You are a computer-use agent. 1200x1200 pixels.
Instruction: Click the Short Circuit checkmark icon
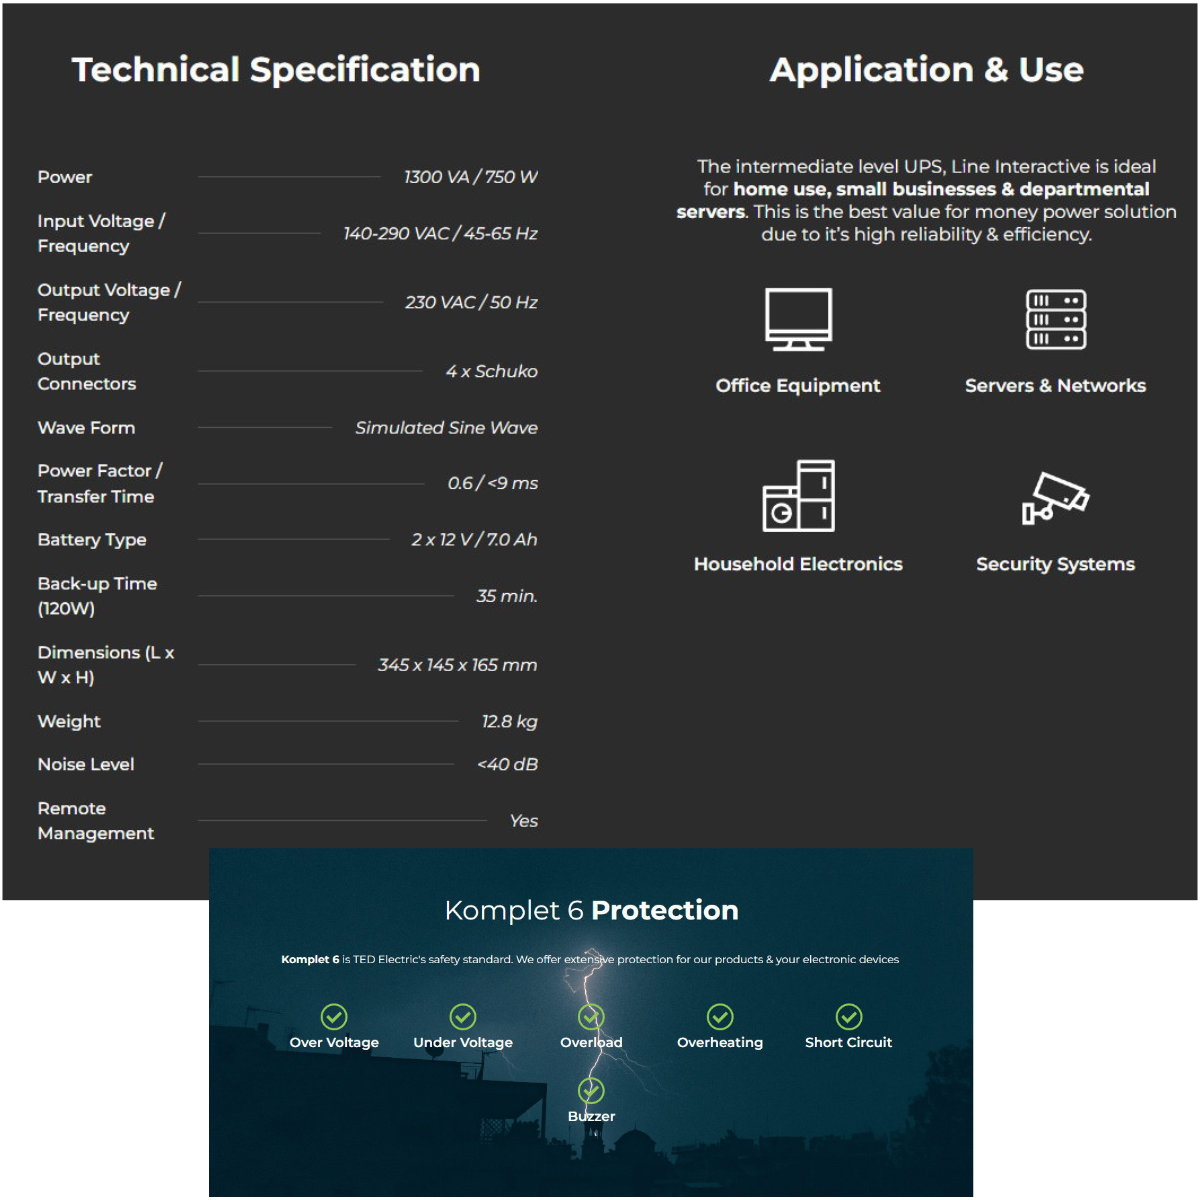click(849, 1017)
